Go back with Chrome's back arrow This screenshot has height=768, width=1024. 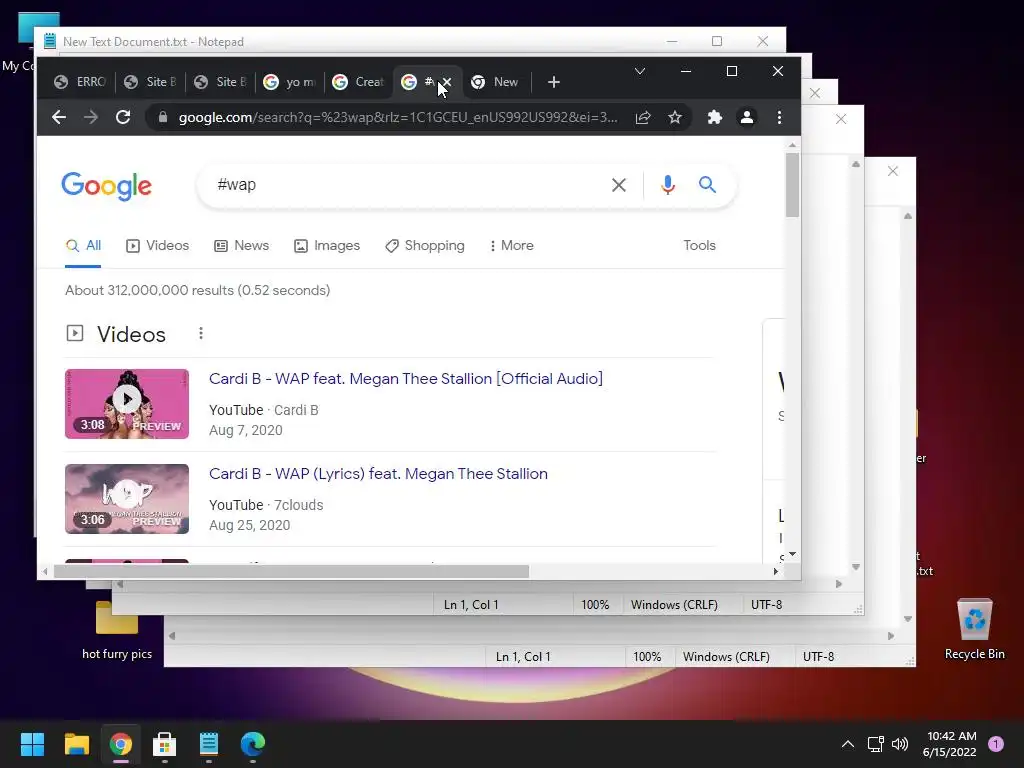[59, 118]
